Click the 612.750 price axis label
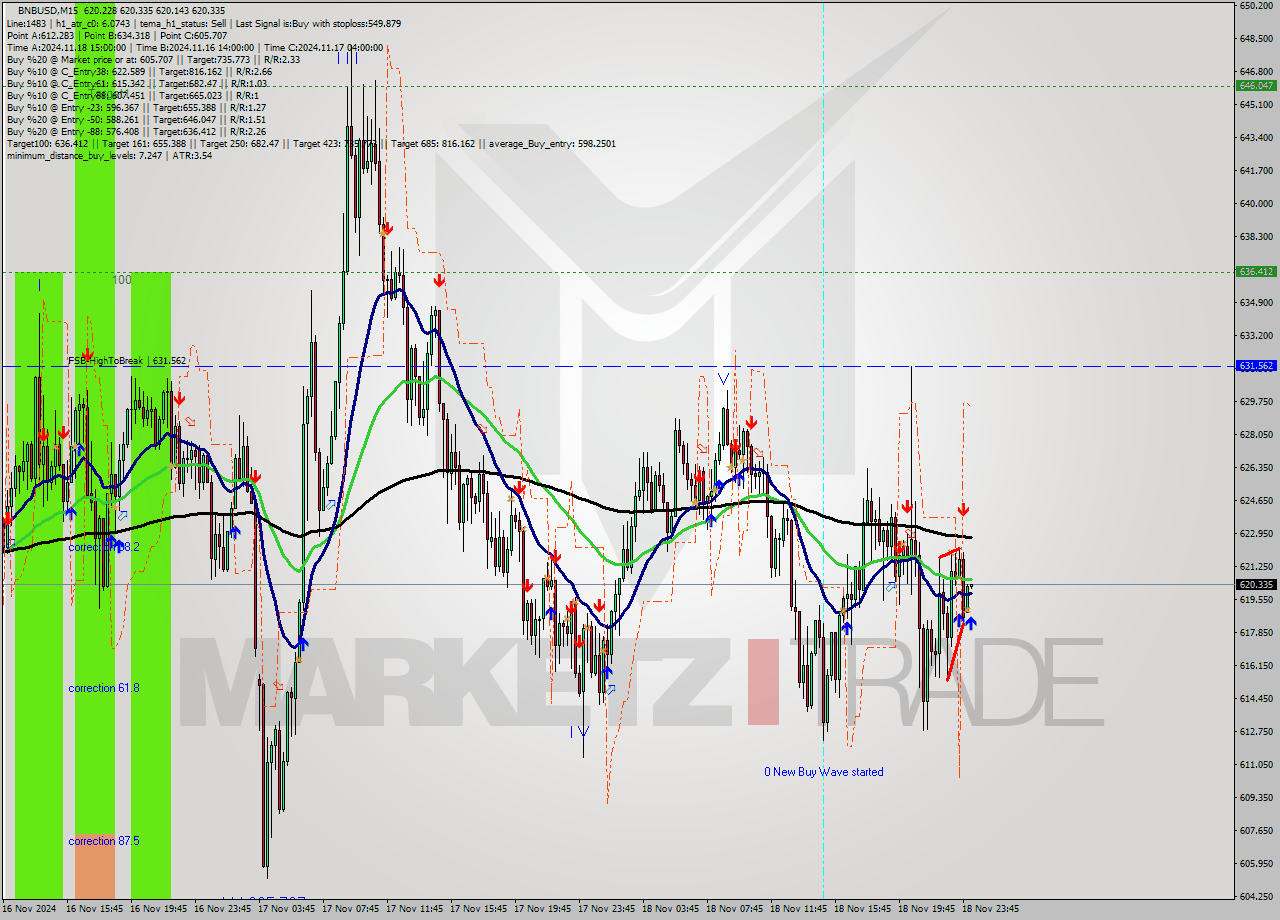1280x920 pixels. [x=1255, y=732]
